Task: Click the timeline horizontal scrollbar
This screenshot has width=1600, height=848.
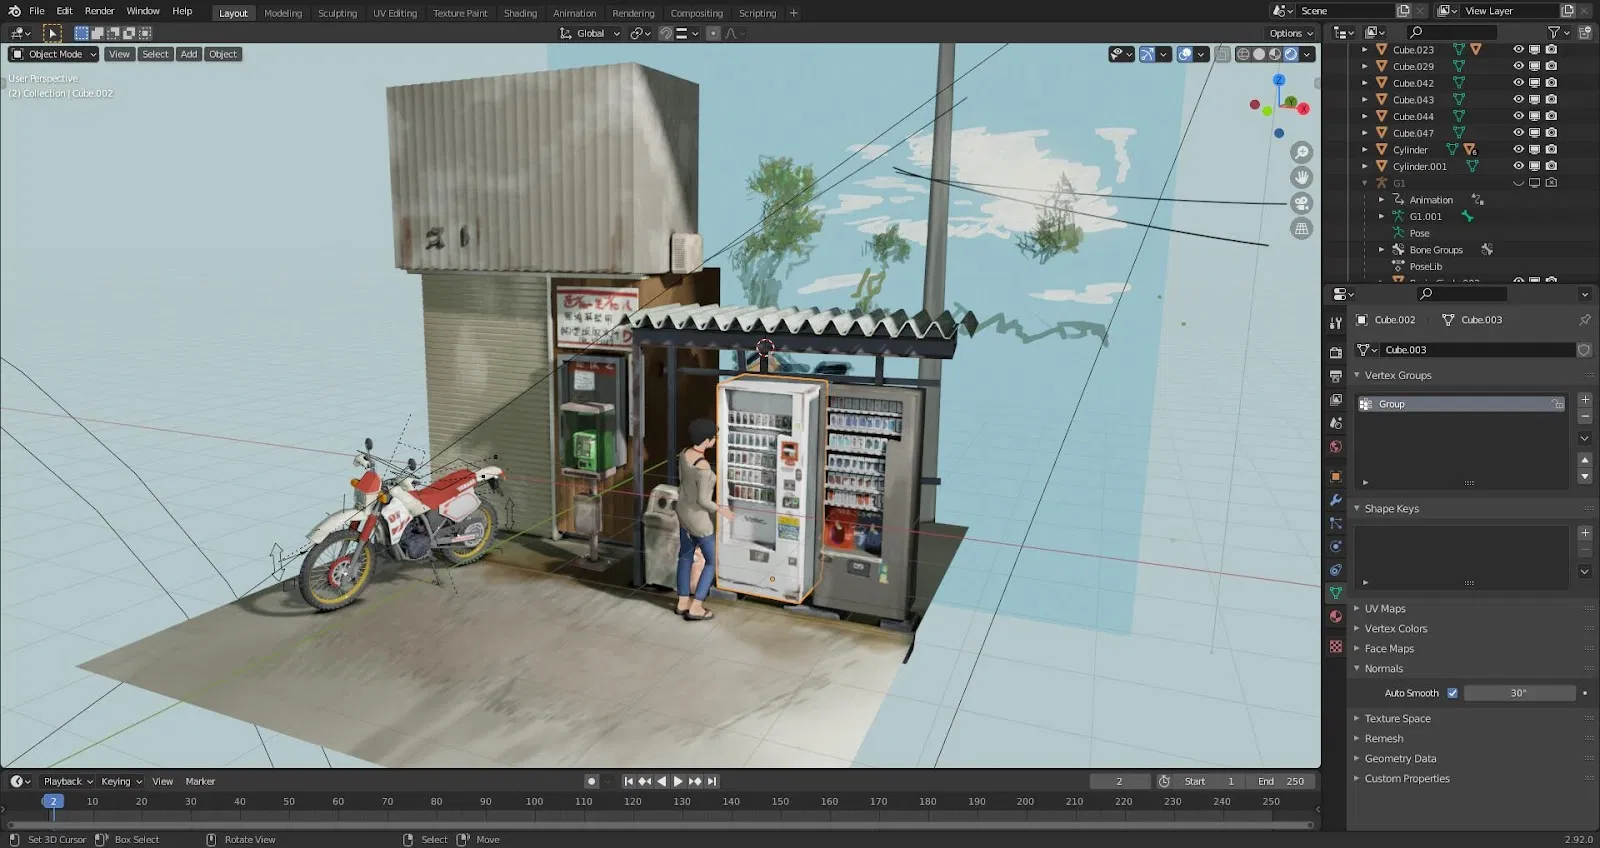Action: tap(660, 825)
